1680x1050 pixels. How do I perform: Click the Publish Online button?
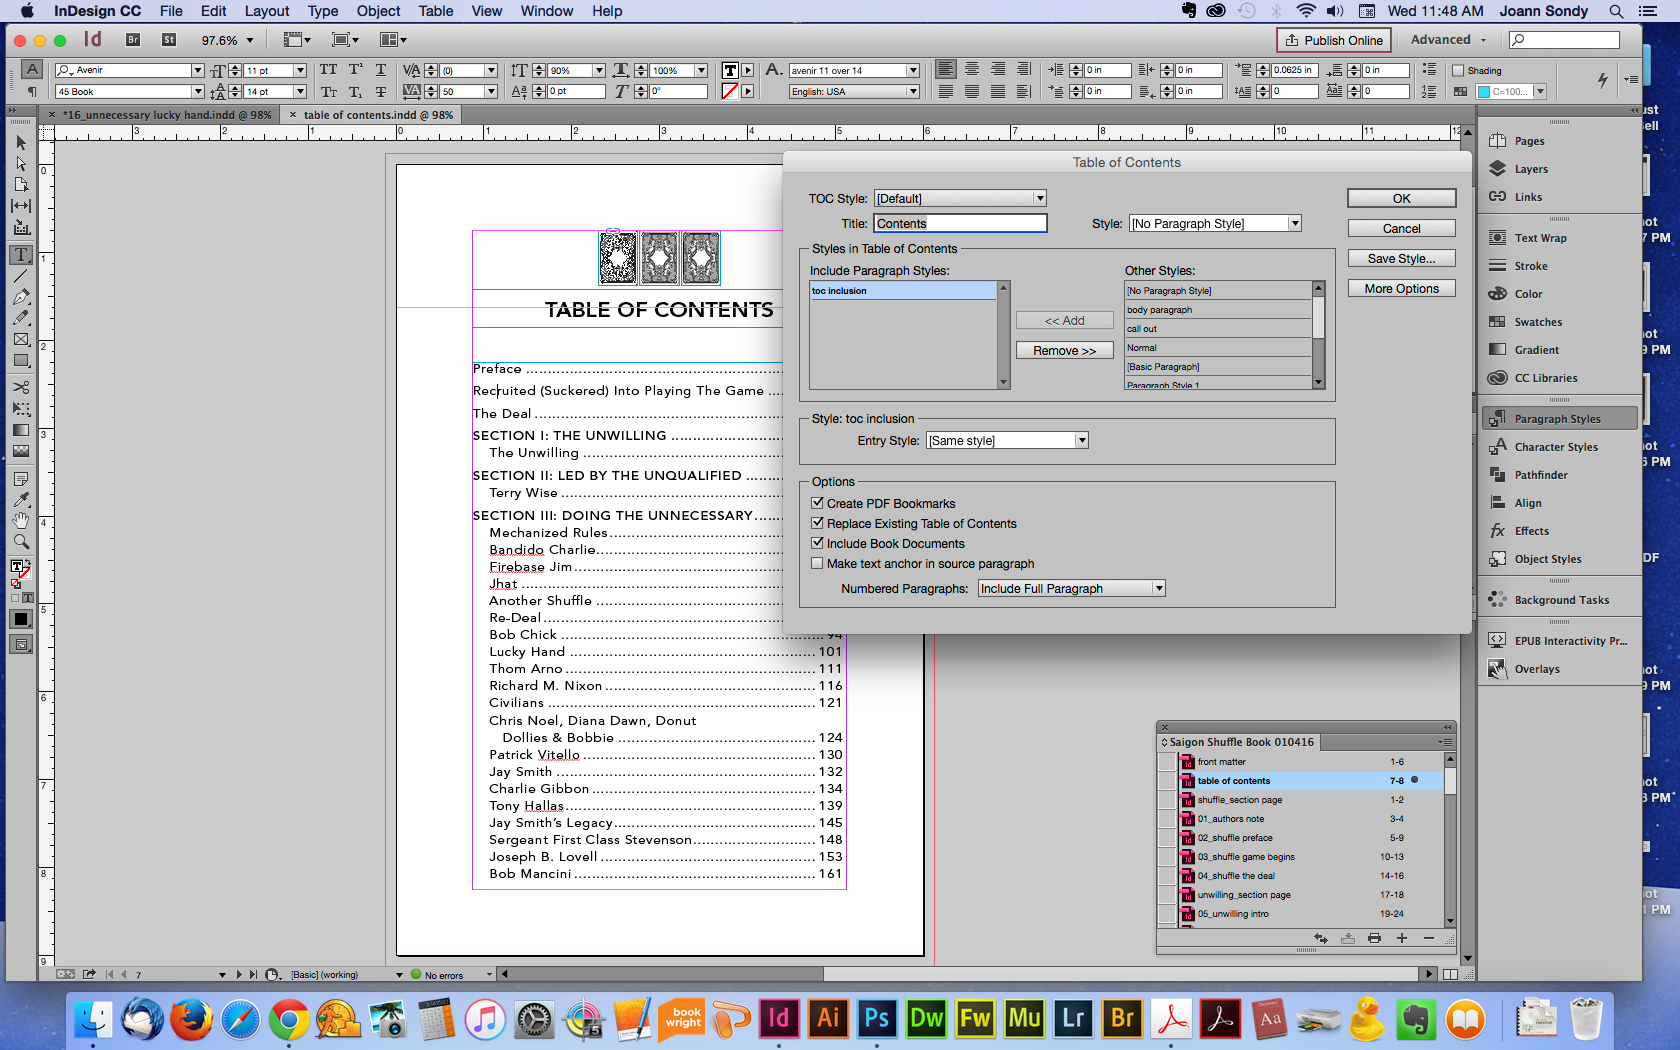coord(1334,40)
